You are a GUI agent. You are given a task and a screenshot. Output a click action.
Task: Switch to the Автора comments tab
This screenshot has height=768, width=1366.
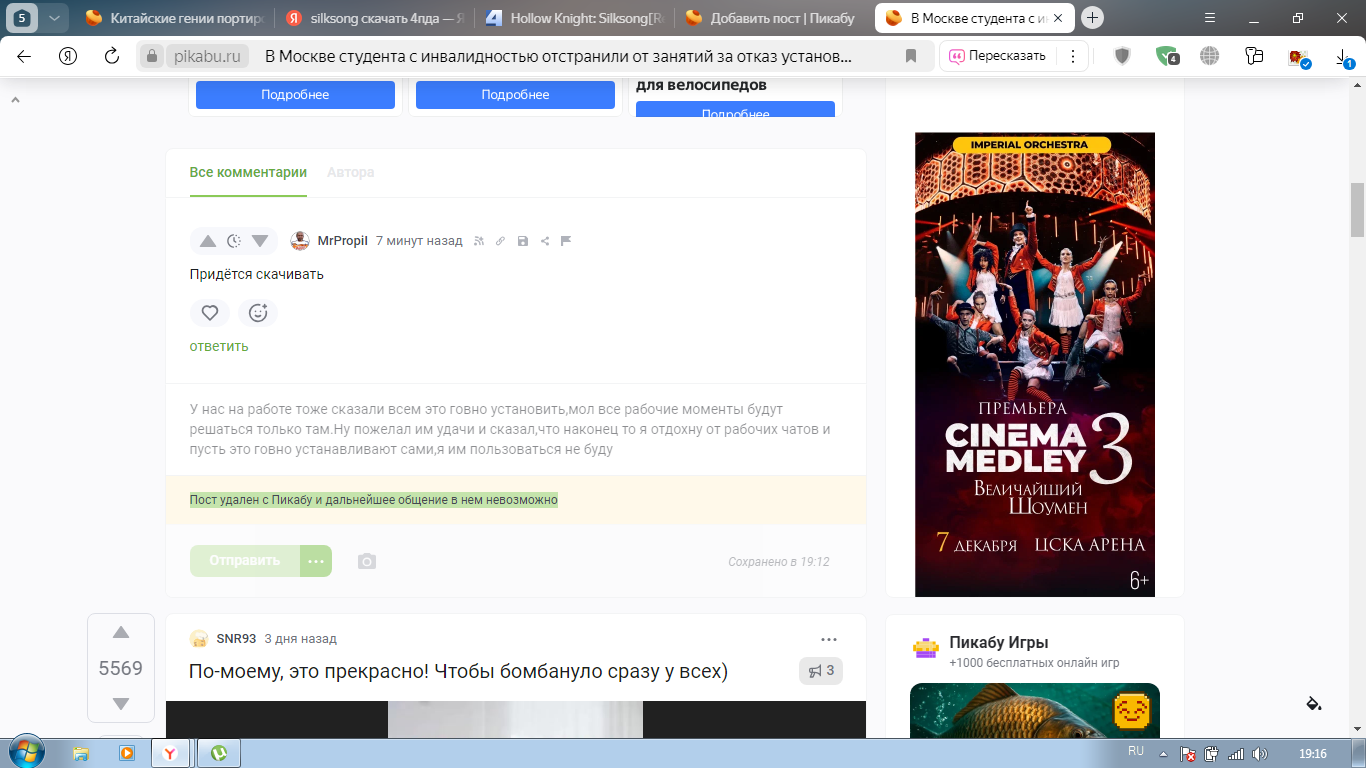tap(350, 172)
